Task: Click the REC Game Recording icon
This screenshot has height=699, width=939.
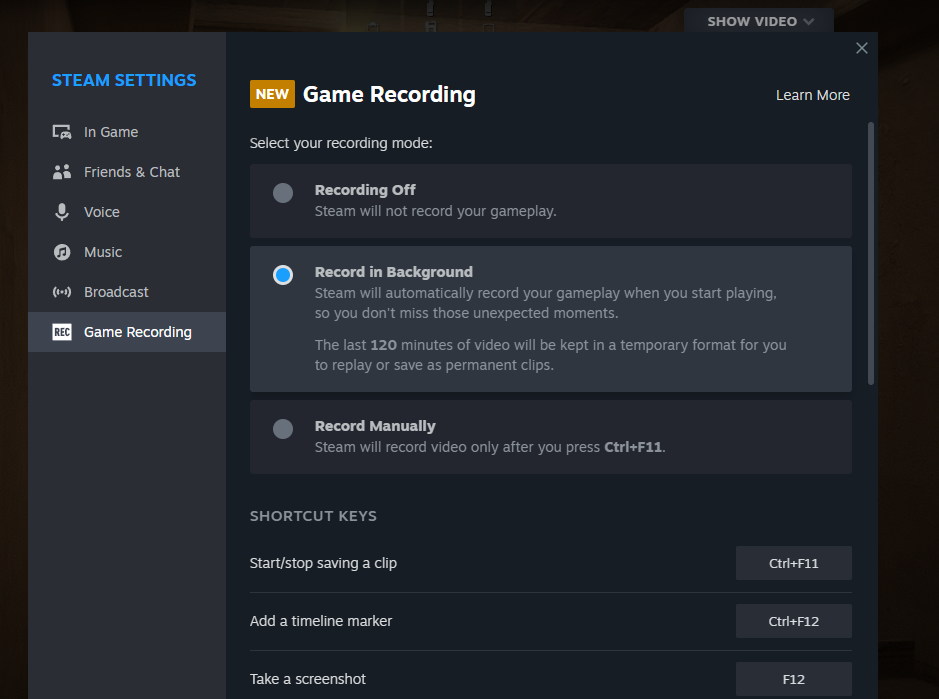Action: pos(62,332)
